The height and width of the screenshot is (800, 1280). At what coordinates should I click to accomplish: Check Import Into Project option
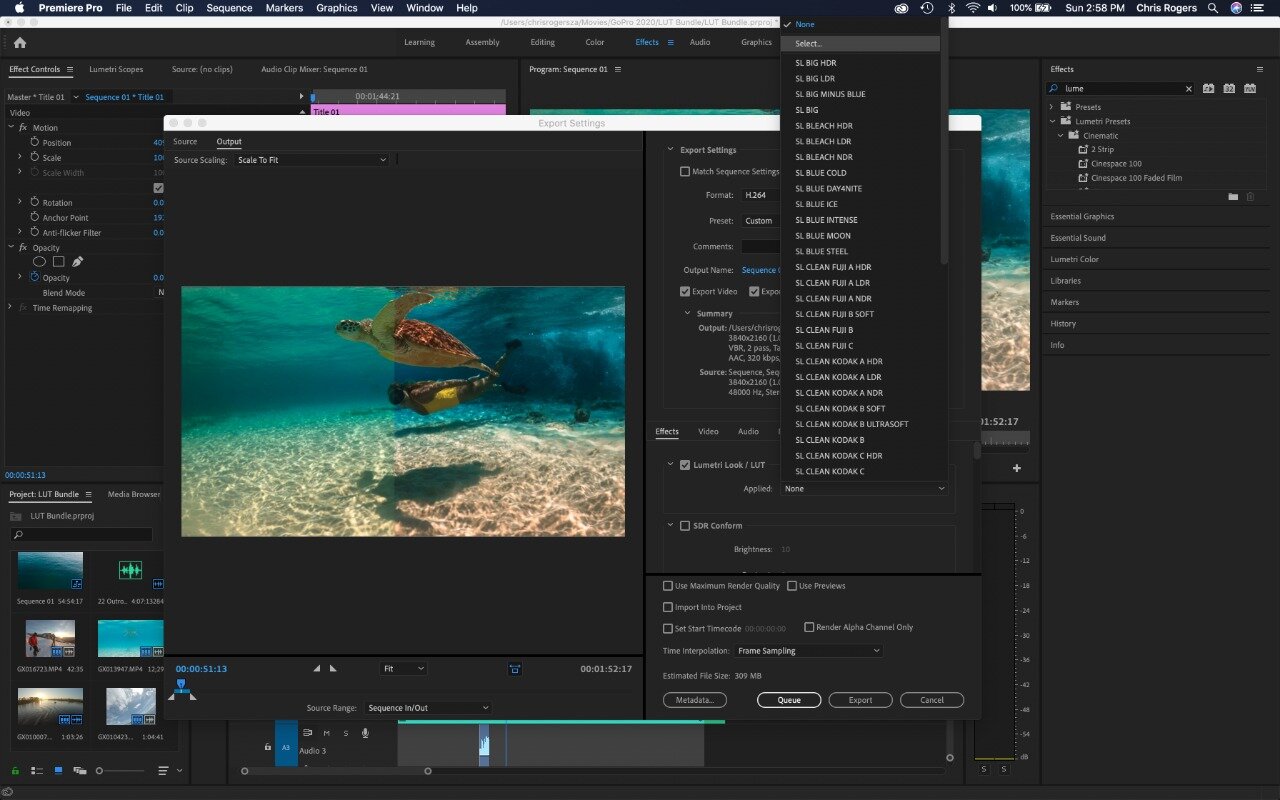click(x=668, y=607)
